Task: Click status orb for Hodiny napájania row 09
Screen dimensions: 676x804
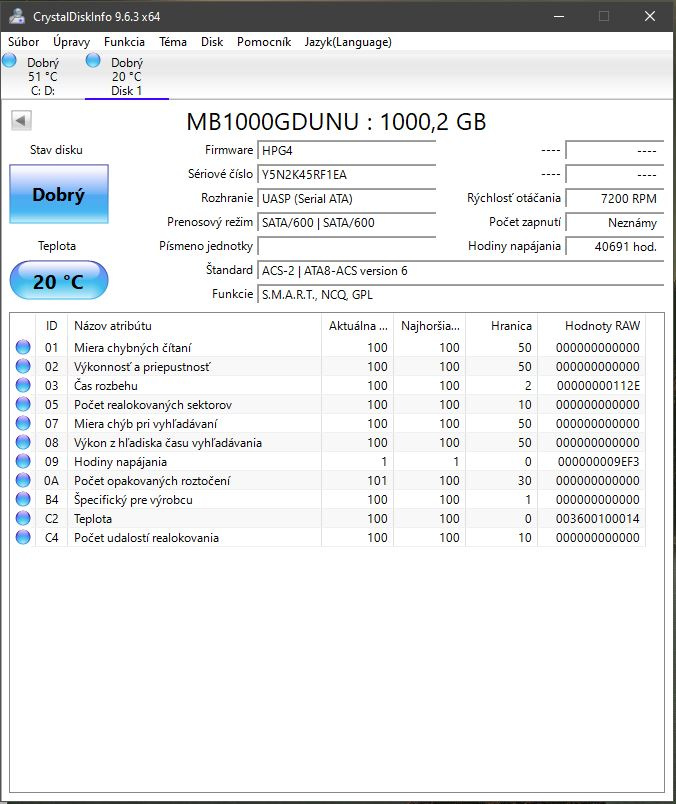Action: pos(23,461)
